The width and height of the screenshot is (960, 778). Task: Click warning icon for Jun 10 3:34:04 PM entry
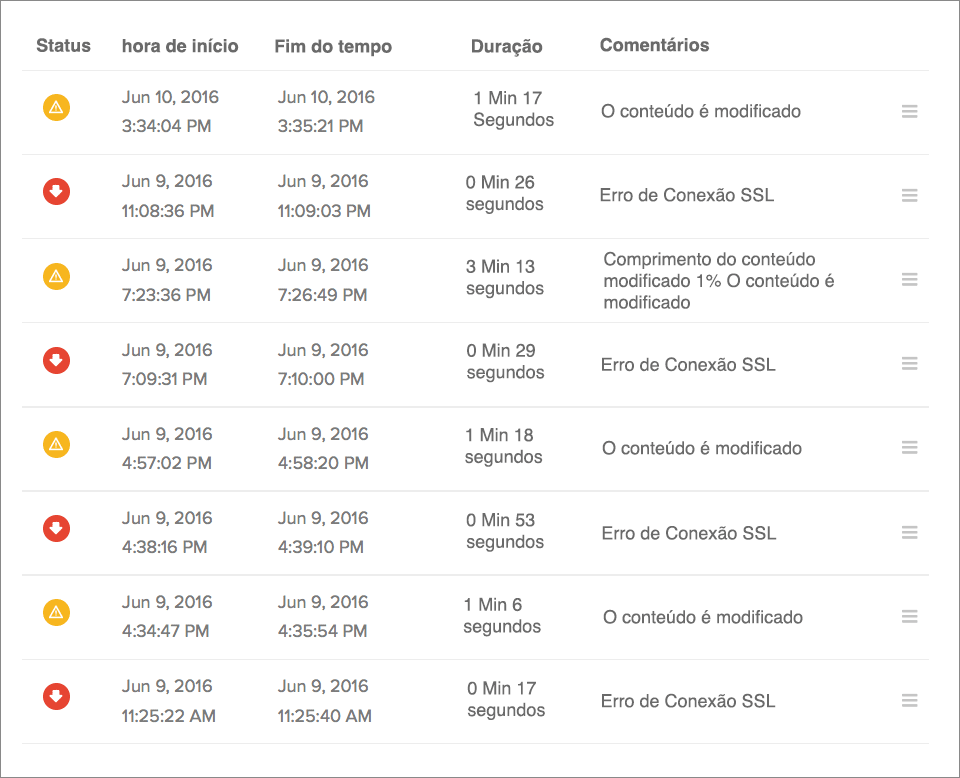(x=56, y=107)
